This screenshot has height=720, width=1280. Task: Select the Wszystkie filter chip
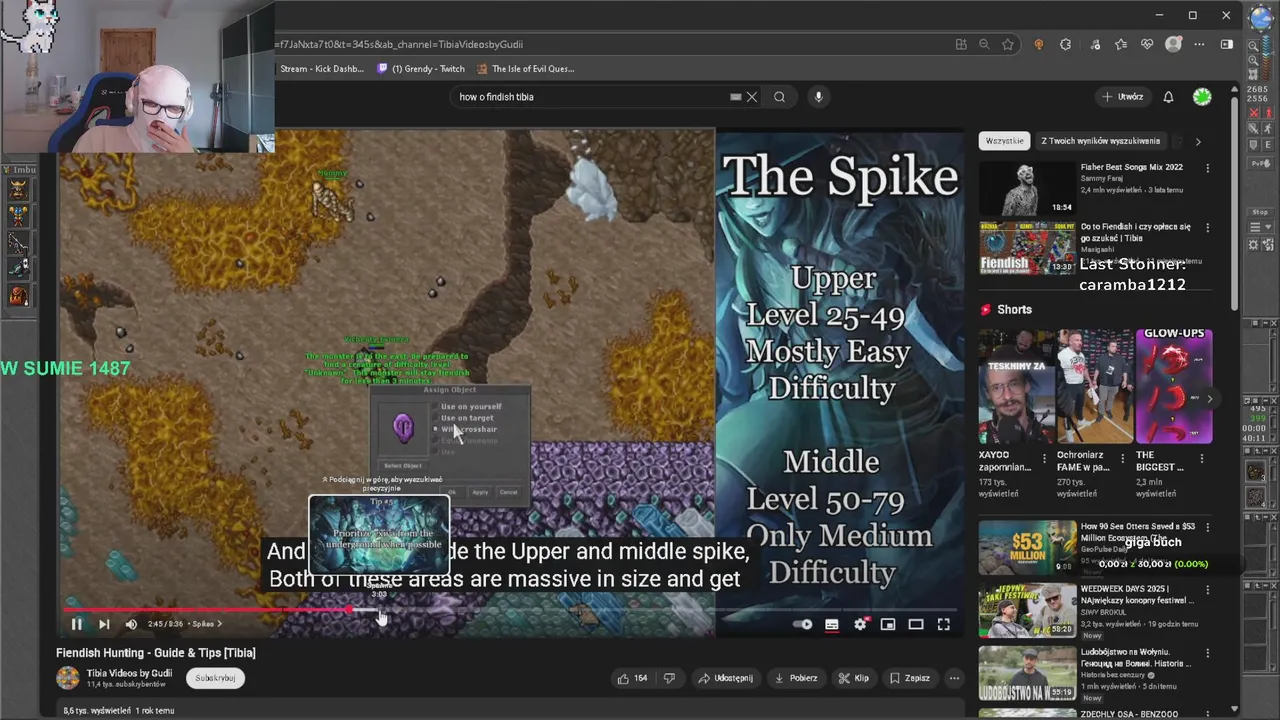coord(1004,141)
